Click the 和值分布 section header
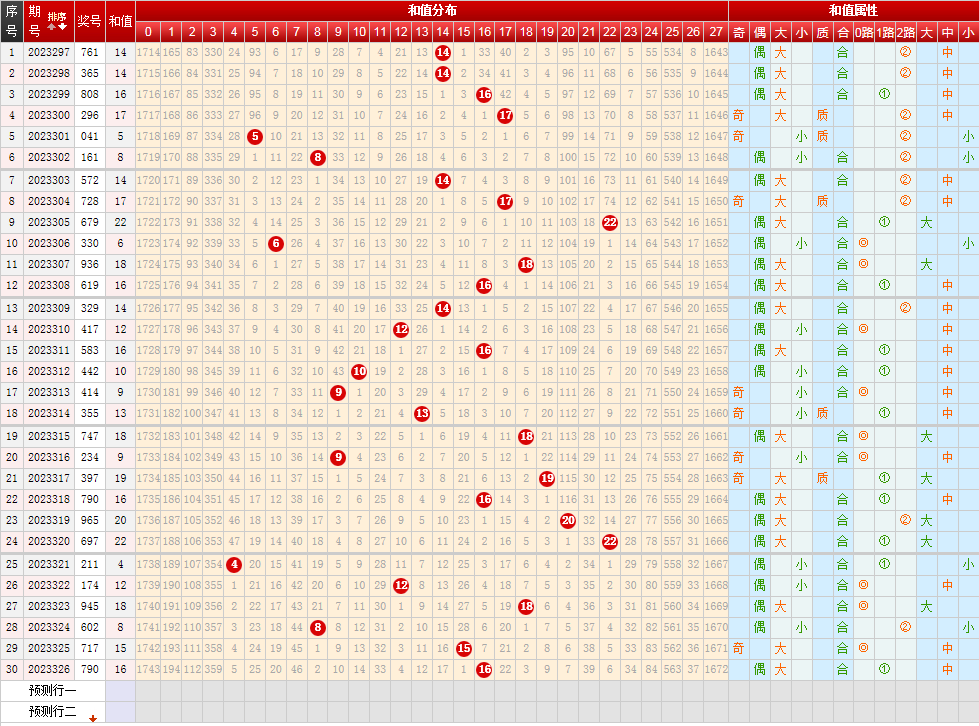This screenshot has width=979, height=726. pyautogui.click(x=432, y=10)
